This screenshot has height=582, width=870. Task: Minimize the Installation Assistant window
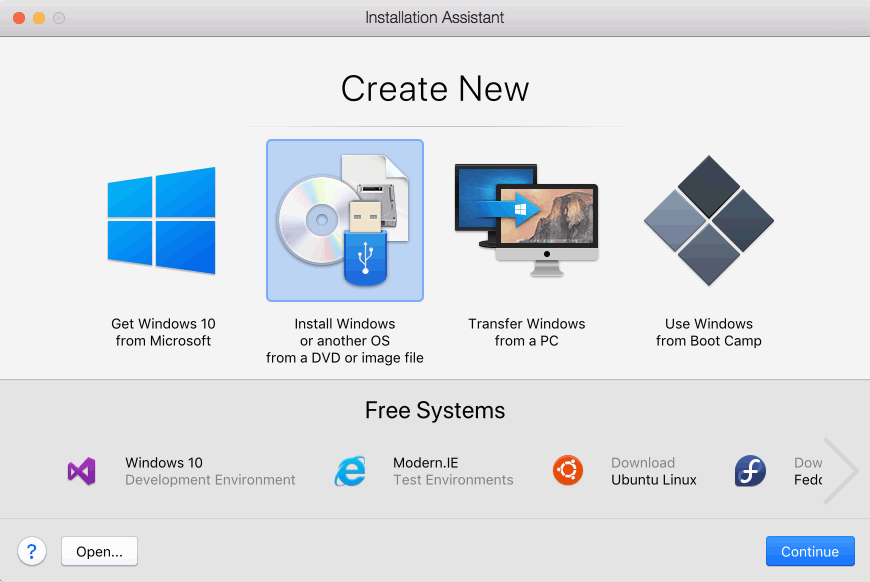pos(39,18)
